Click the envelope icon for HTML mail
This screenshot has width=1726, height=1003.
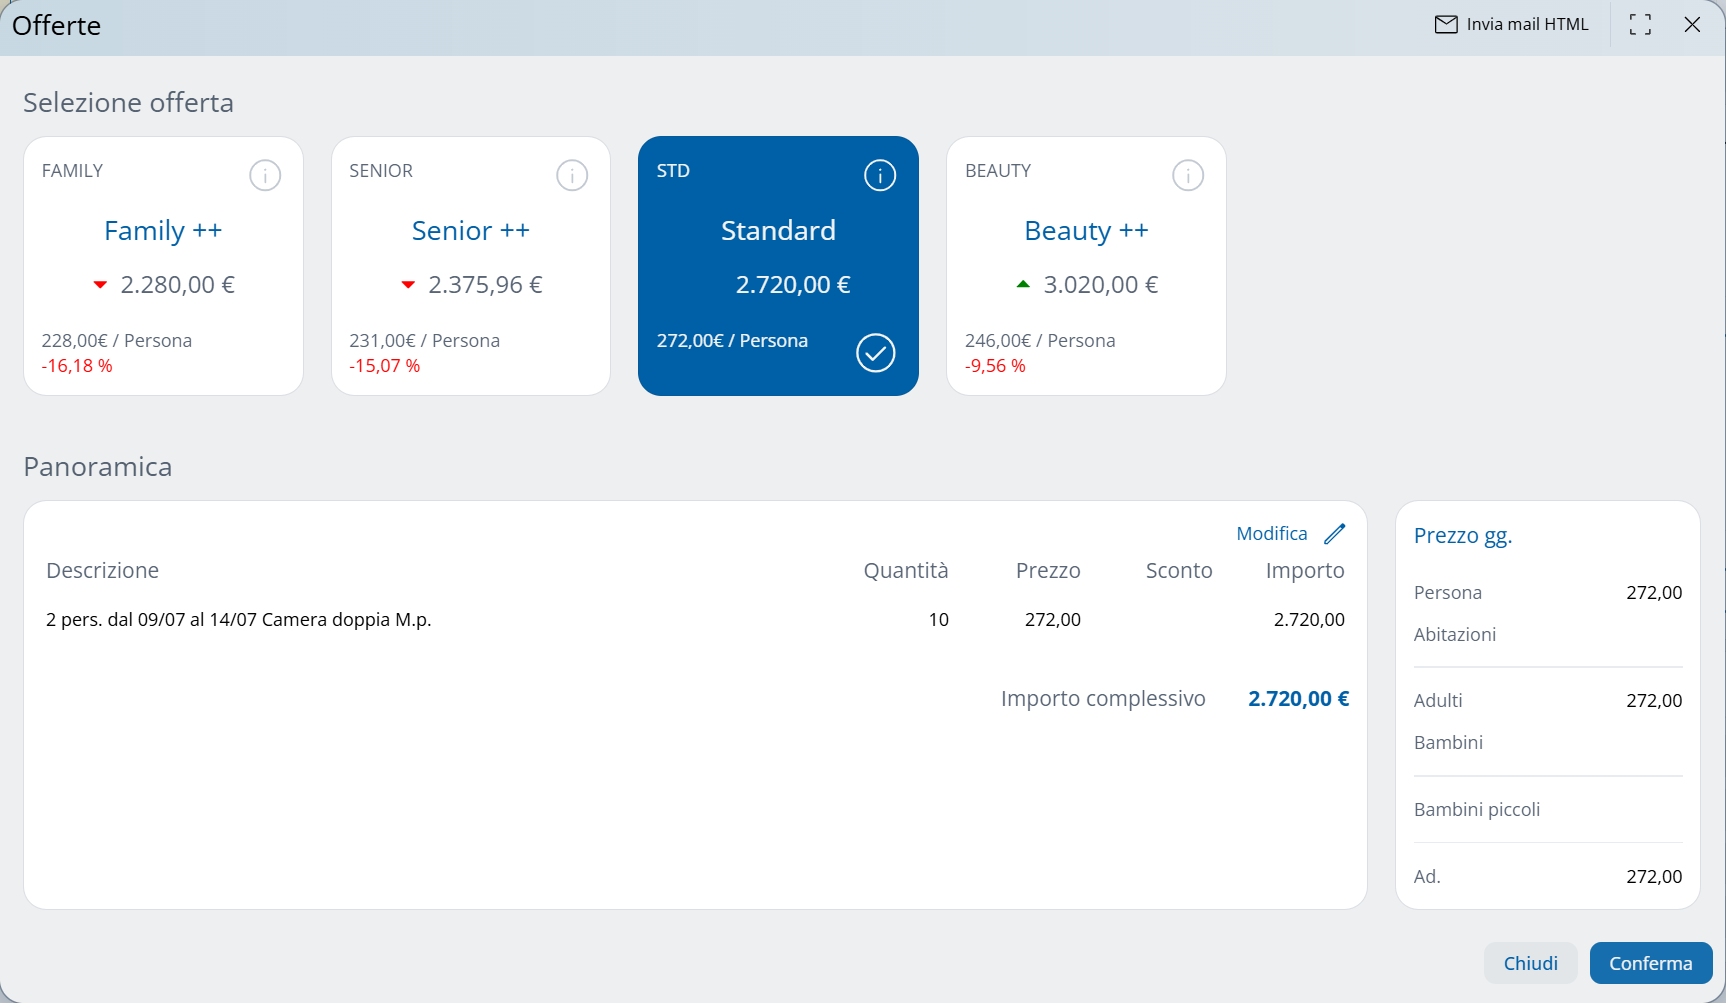pos(1446,25)
